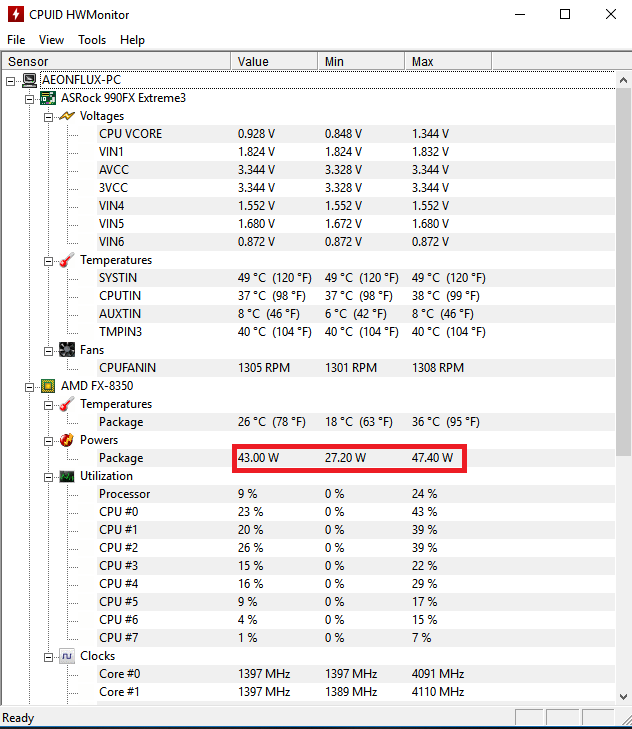
Task: Collapse the Voltages group
Action: tap(48, 117)
